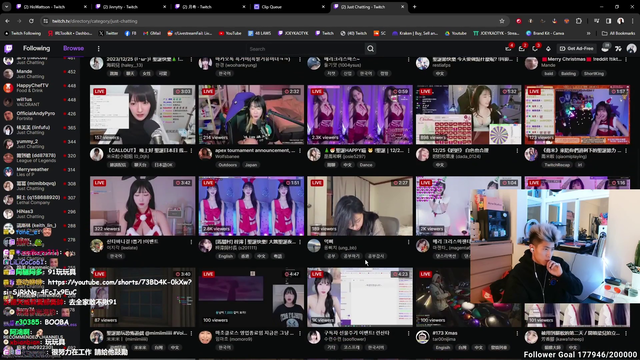Open the stream thumbnail with 322 viewers

coord(142,206)
